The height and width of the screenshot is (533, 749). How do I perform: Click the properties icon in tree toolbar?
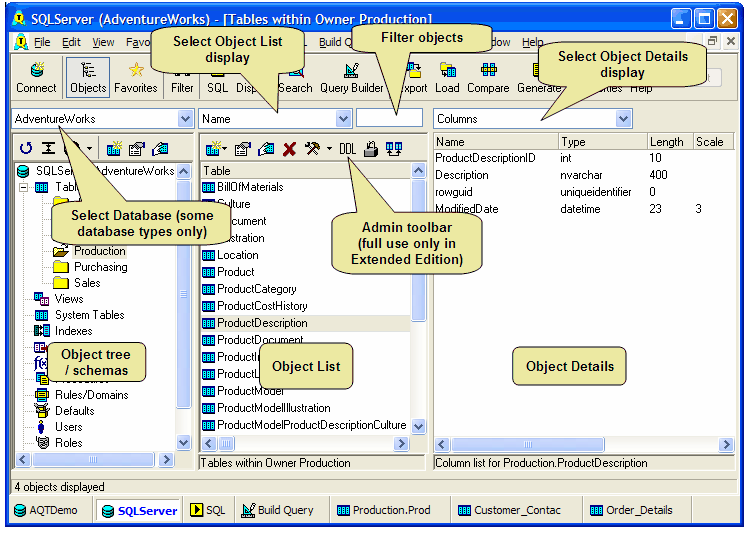tap(137, 149)
